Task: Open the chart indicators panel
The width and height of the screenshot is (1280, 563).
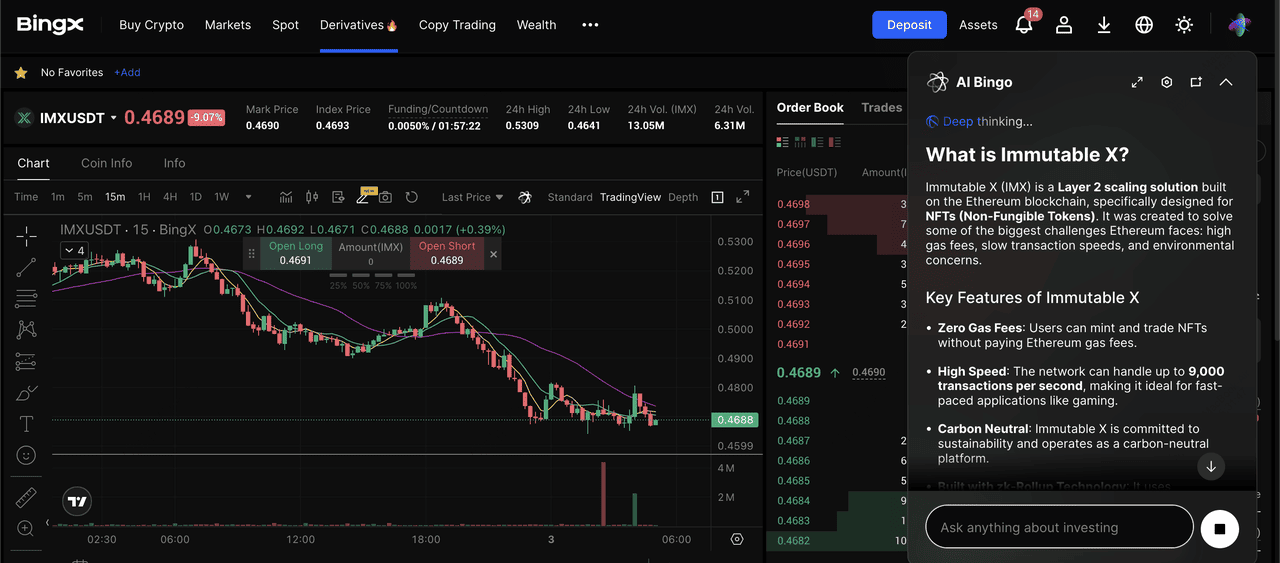Action: tap(286, 197)
